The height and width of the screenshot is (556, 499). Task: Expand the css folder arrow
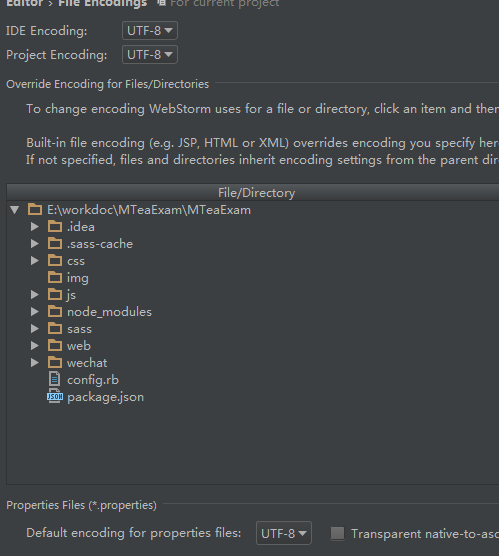click(x=34, y=261)
